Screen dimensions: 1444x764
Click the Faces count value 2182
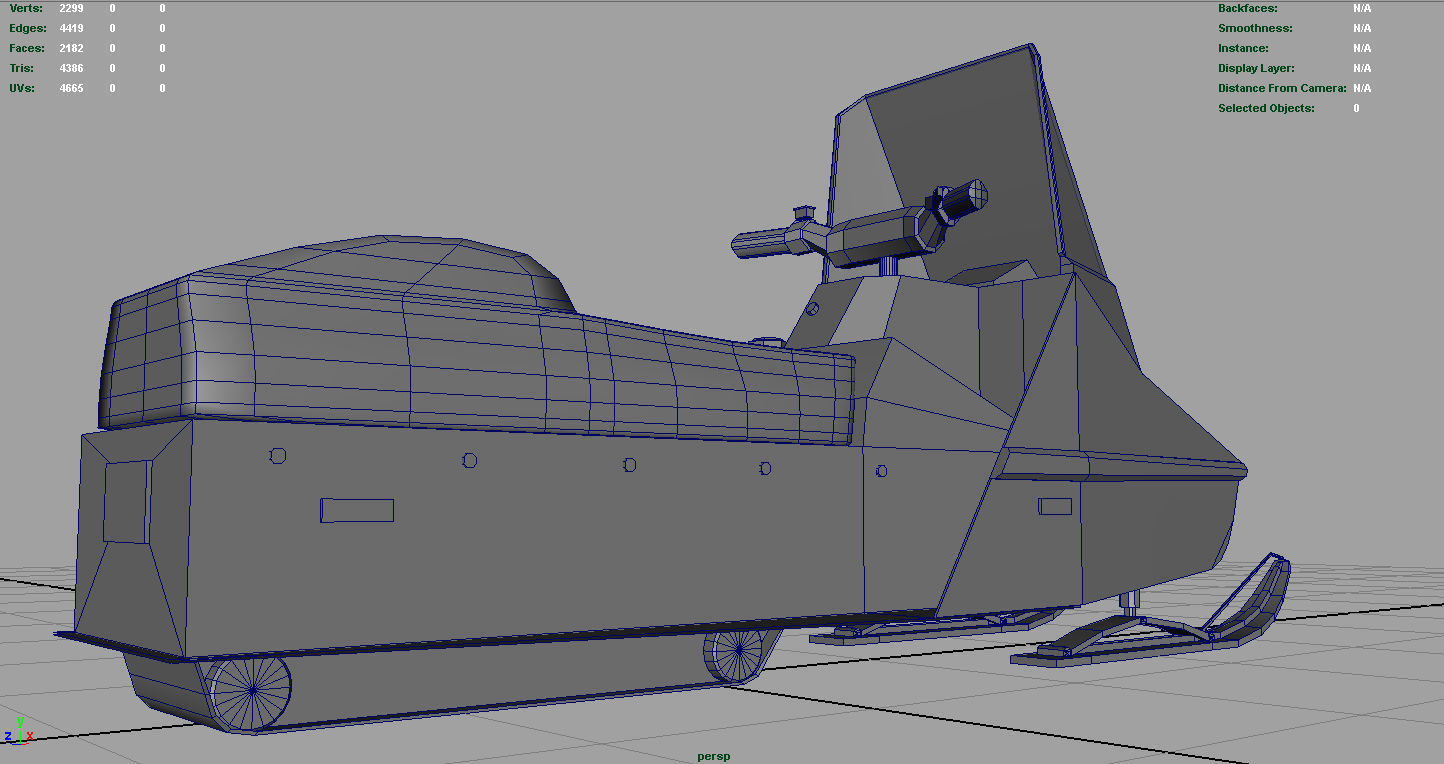pos(71,48)
